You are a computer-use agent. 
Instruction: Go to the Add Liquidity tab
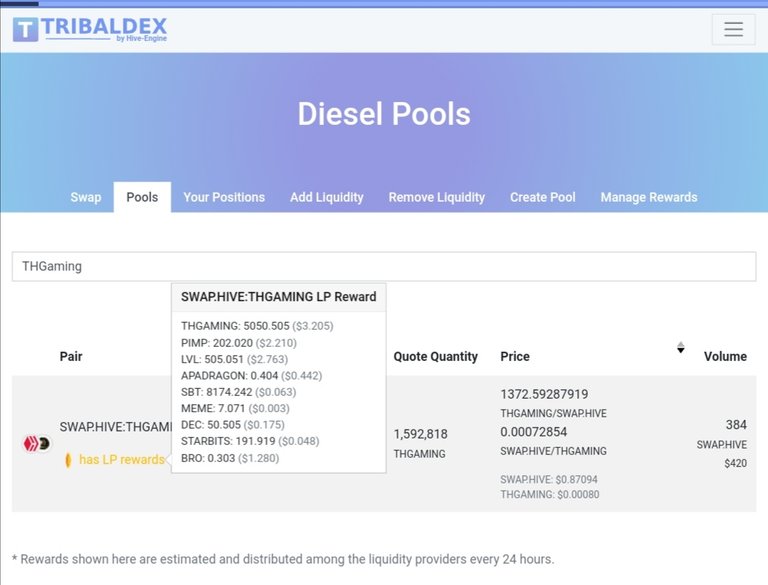click(x=327, y=197)
